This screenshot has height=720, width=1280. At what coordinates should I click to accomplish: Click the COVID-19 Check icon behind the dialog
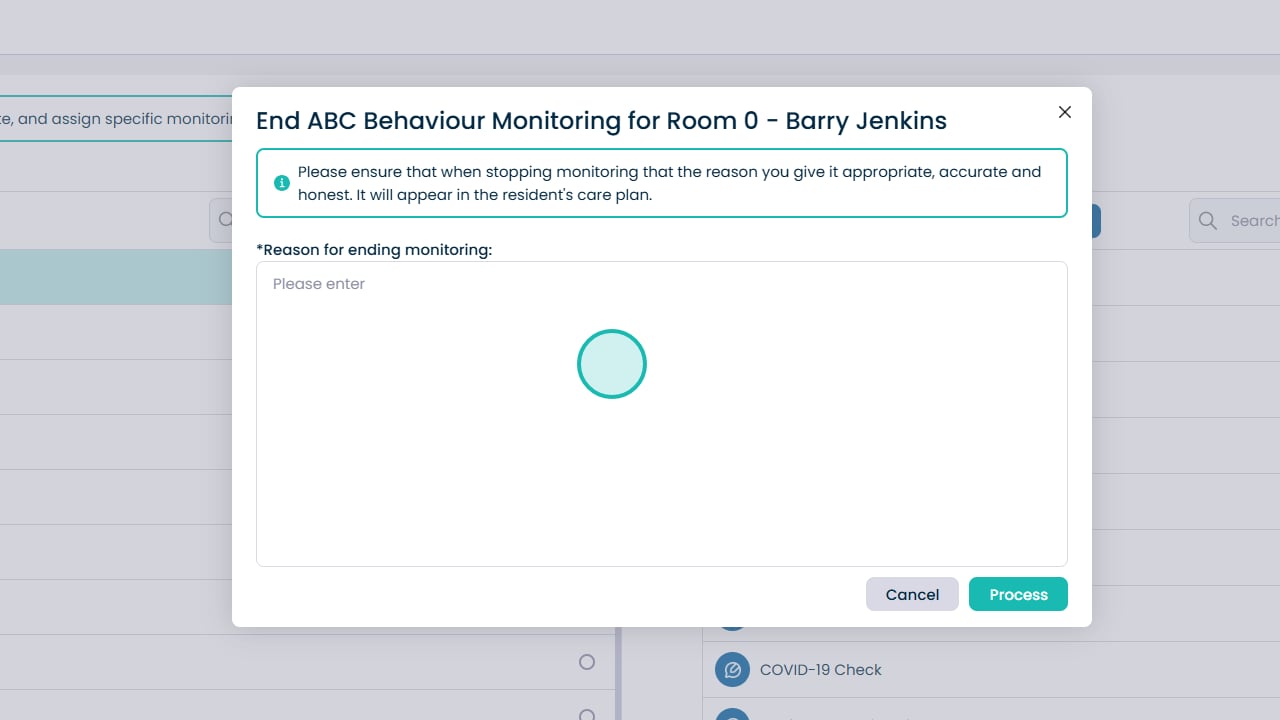[733, 670]
